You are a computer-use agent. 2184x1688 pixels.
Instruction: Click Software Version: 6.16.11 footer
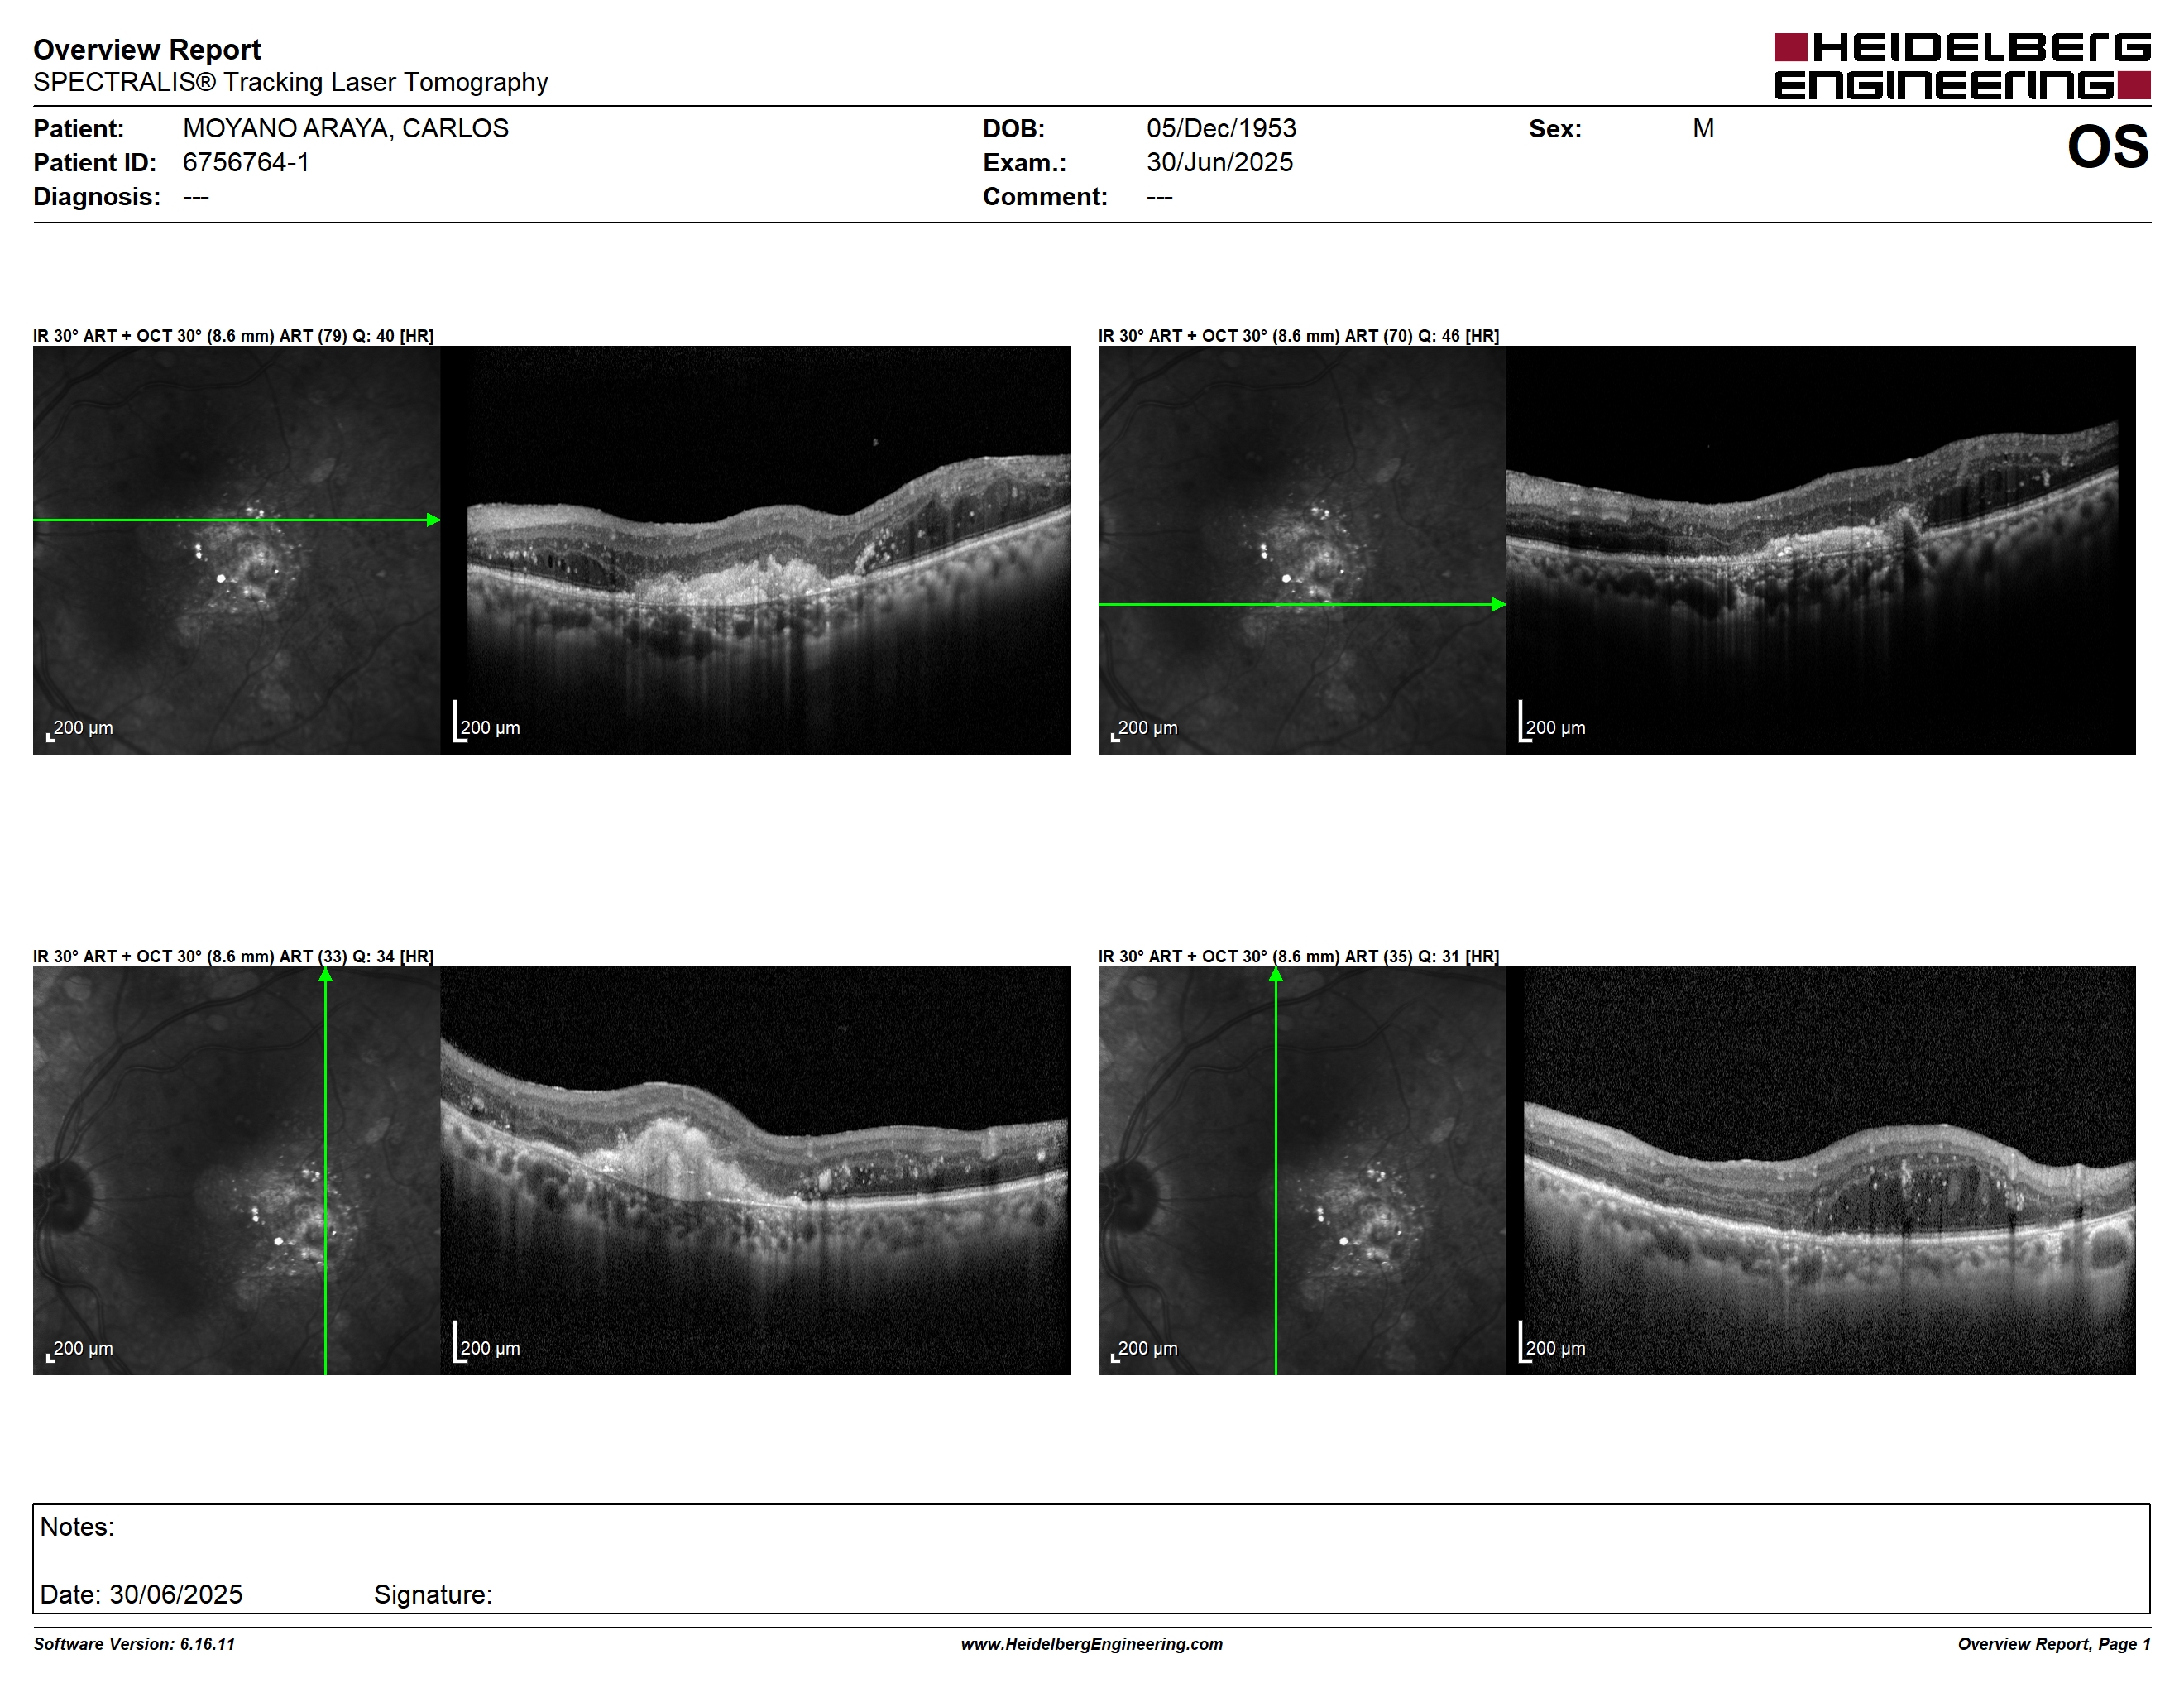[134, 1644]
